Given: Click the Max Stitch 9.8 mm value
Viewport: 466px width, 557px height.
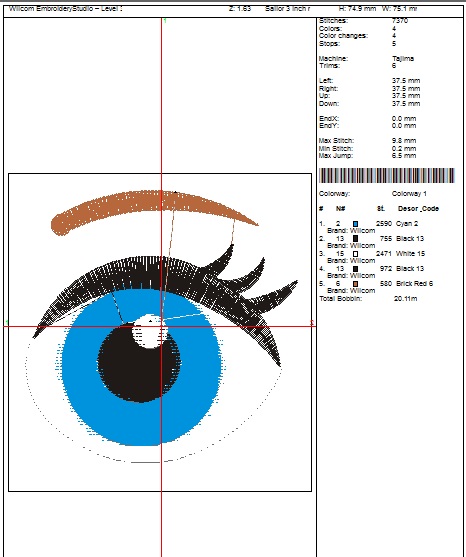Looking at the screenshot, I should point(404,141).
